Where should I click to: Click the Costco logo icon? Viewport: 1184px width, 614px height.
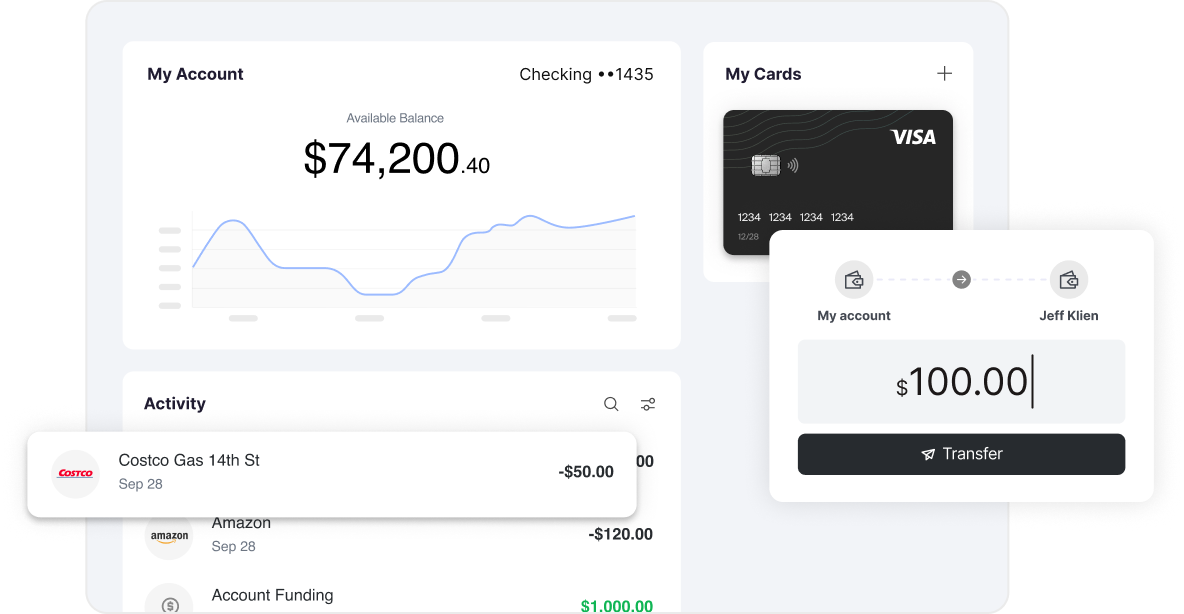click(x=76, y=473)
